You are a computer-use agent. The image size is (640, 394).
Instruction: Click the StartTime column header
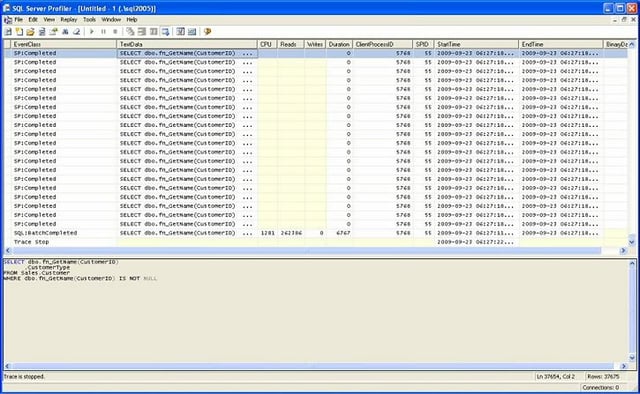[x=477, y=44]
